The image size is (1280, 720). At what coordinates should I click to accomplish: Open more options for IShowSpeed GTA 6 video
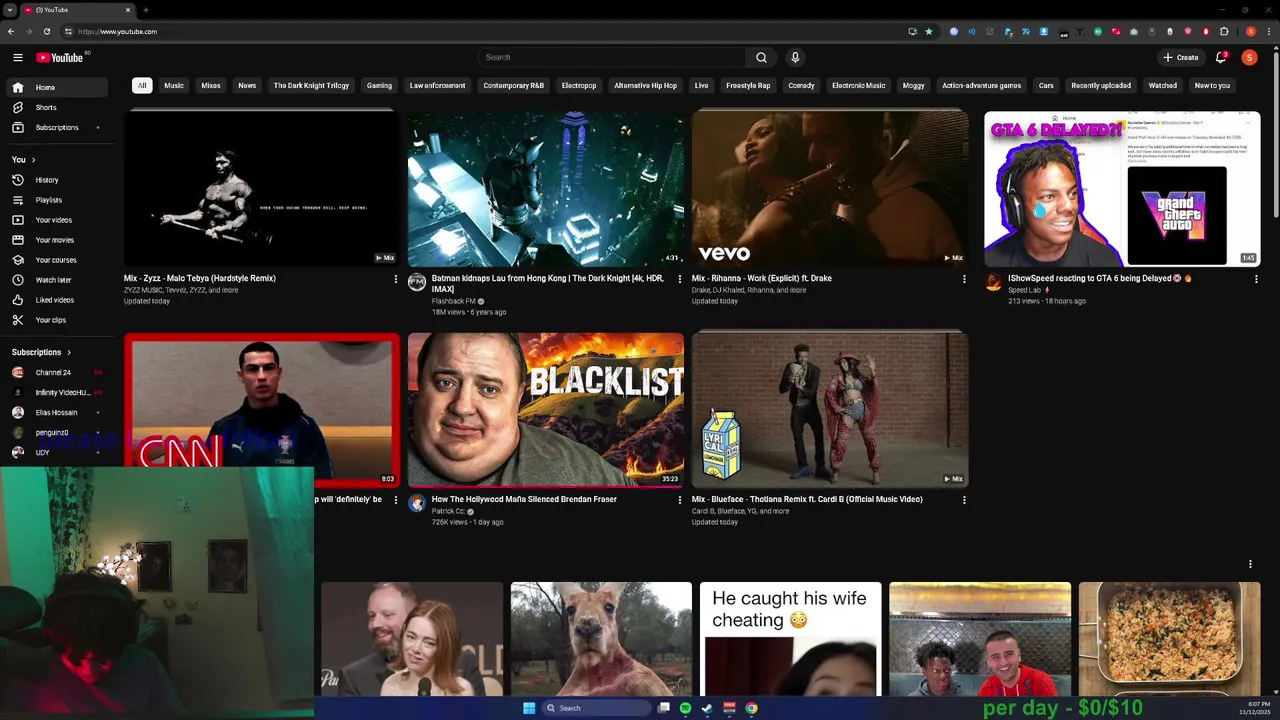1256,279
